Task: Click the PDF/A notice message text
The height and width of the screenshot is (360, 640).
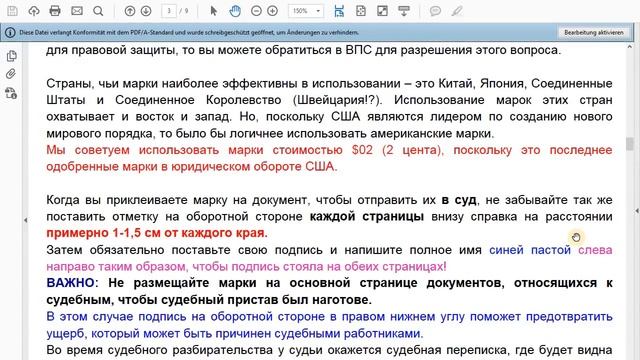Action: [189, 32]
